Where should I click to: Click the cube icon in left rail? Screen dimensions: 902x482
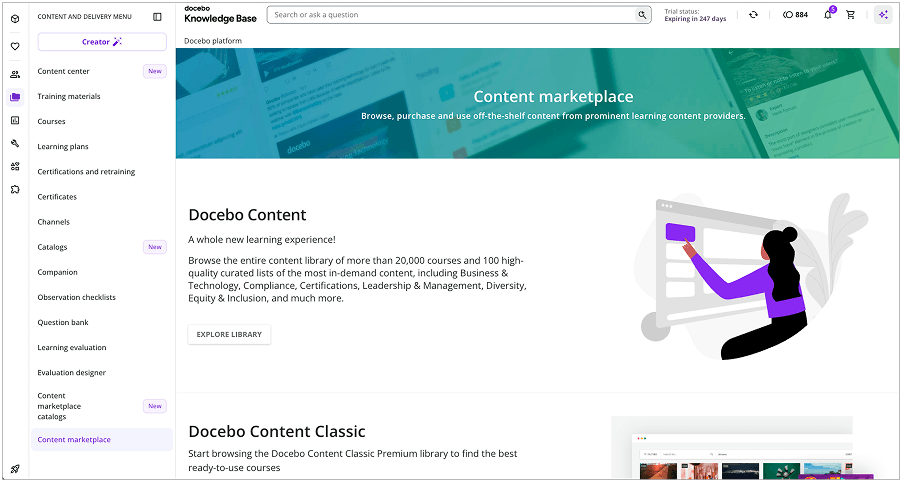(x=15, y=19)
